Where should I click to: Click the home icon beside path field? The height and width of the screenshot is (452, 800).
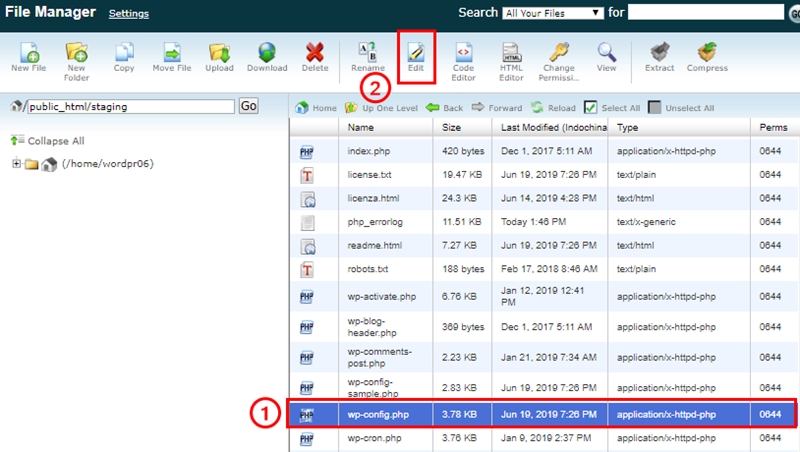click(x=16, y=106)
